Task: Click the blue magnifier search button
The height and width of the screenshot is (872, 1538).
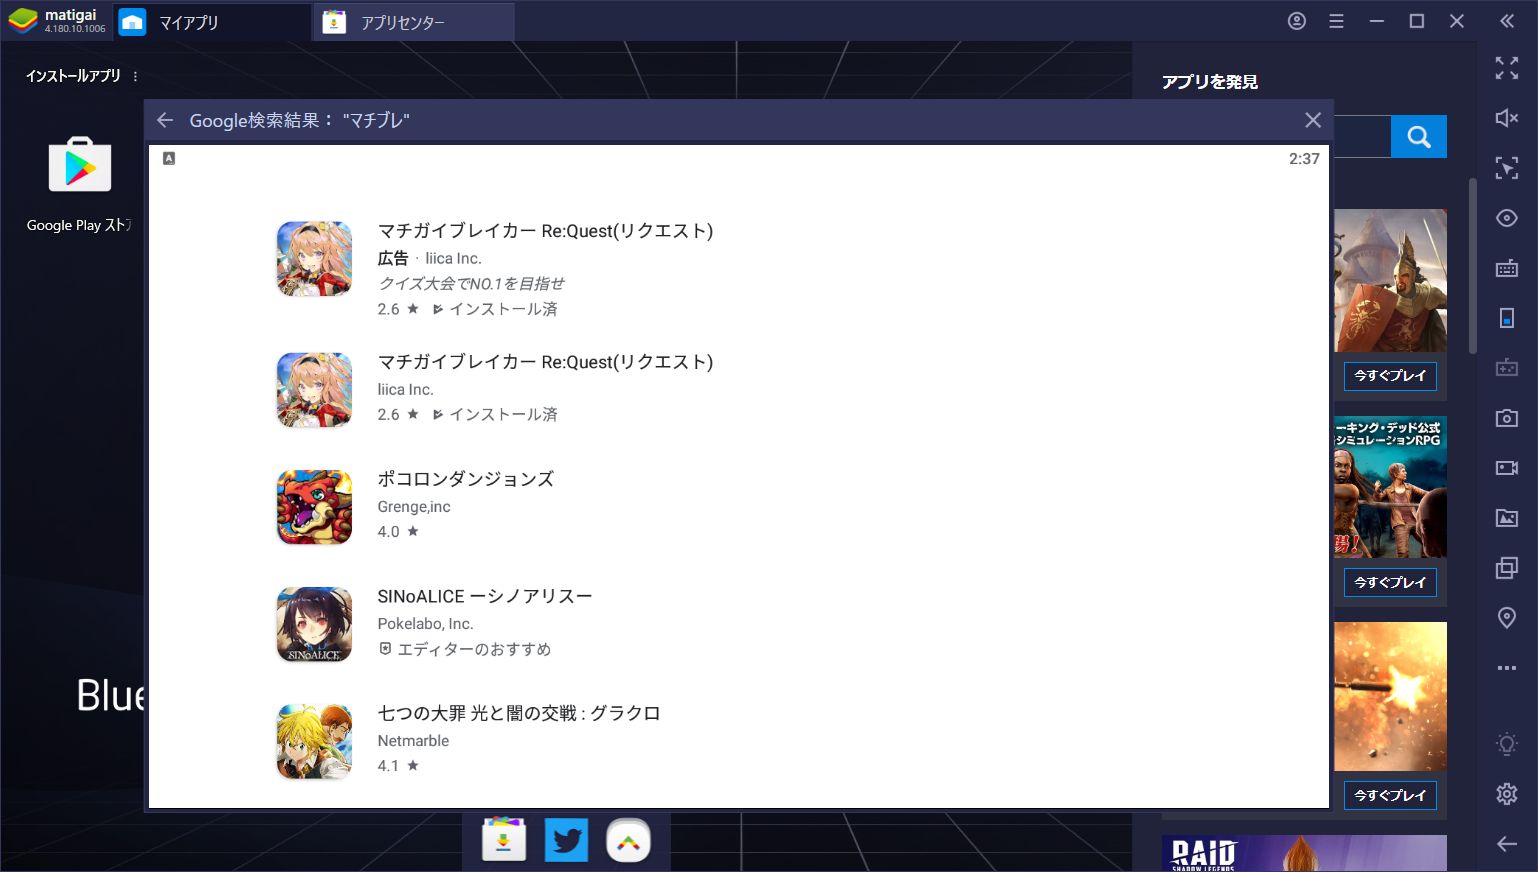Action: [x=1418, y=137]
